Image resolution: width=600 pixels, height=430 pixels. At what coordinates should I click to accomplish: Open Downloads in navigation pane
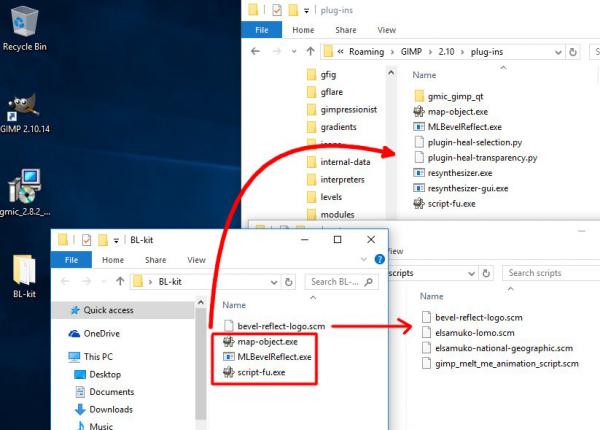tap(103, 409)
